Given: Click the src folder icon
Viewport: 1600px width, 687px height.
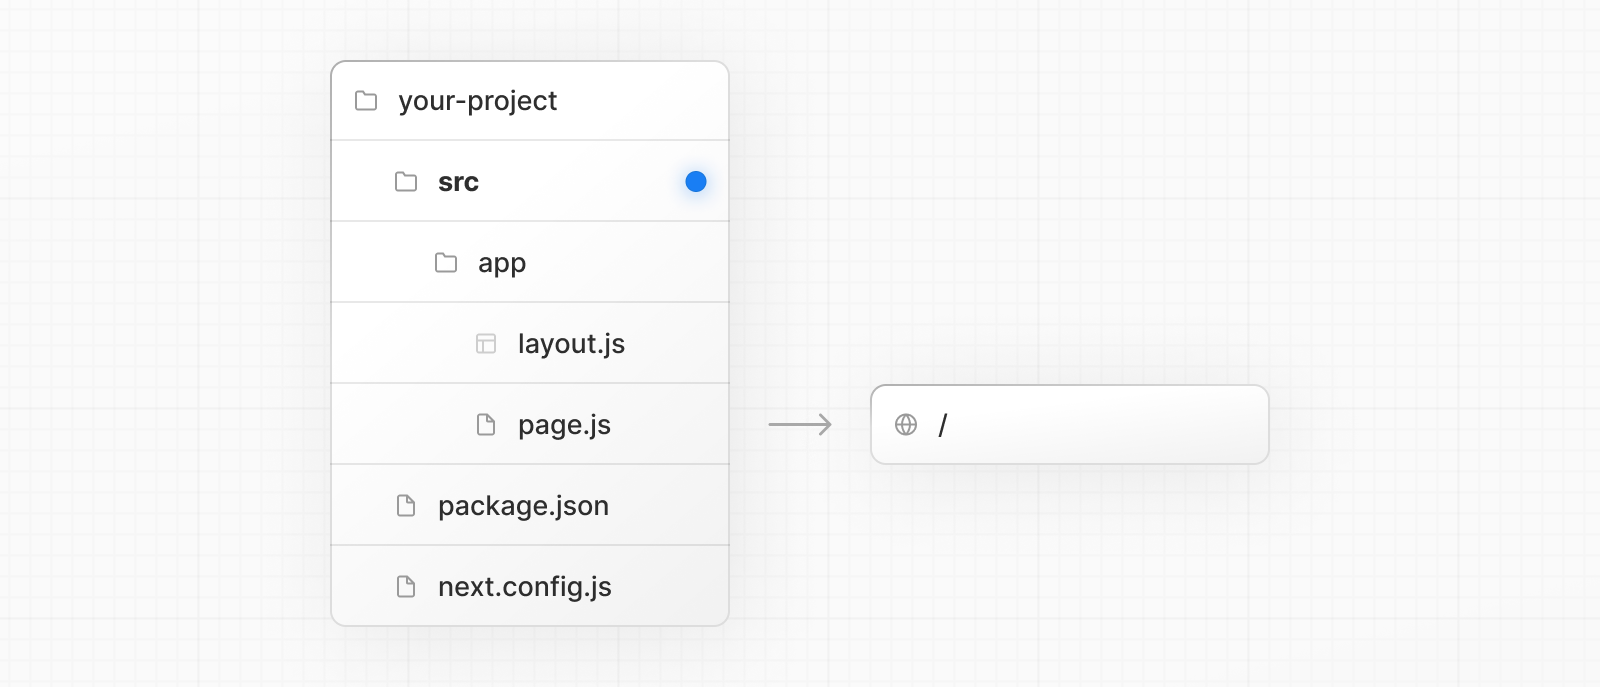Looking at the screenshot, I should [x=406, y=182].
